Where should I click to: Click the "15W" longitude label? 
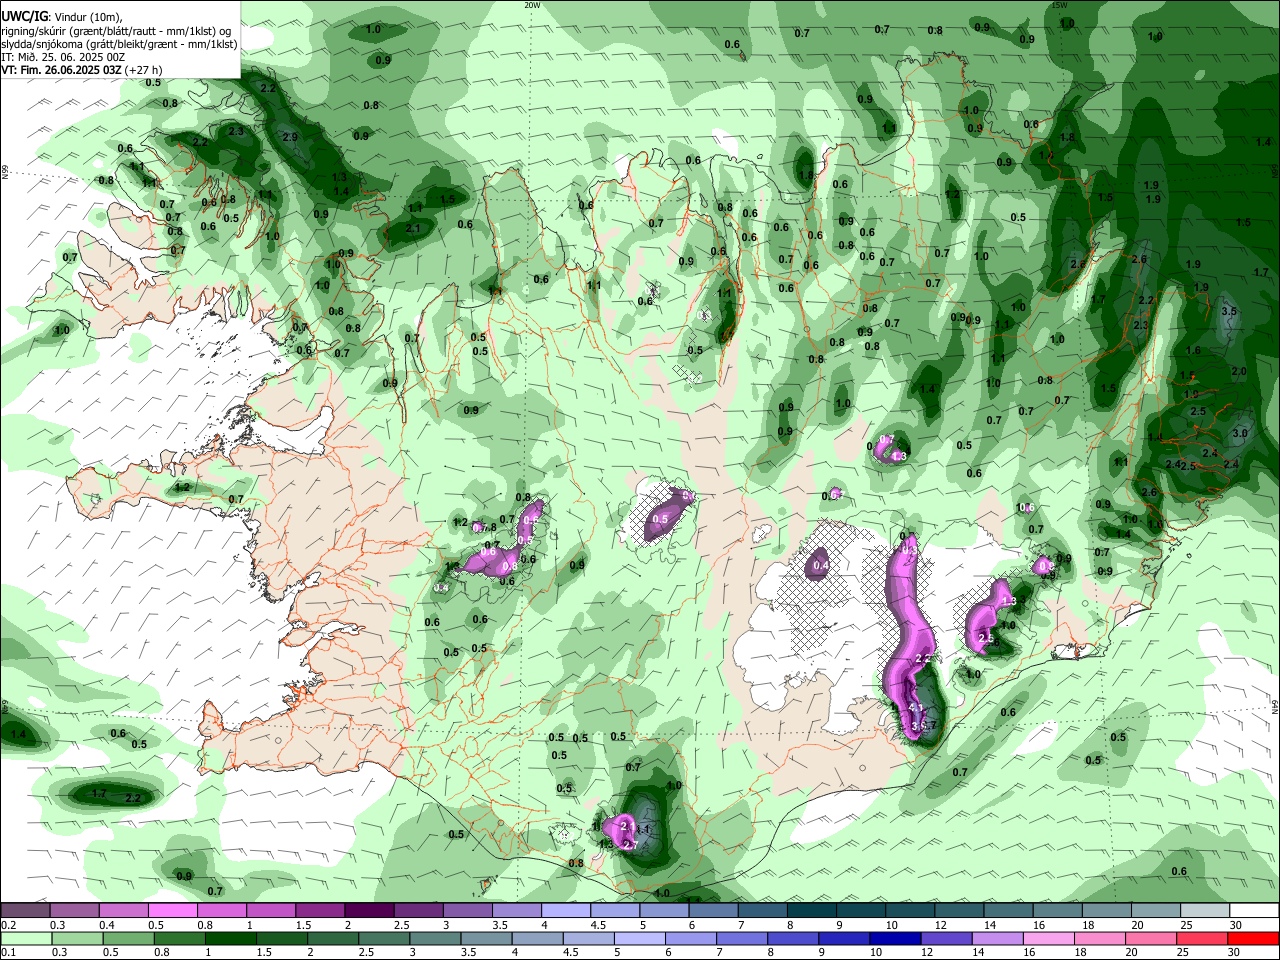coord(1059,5)
